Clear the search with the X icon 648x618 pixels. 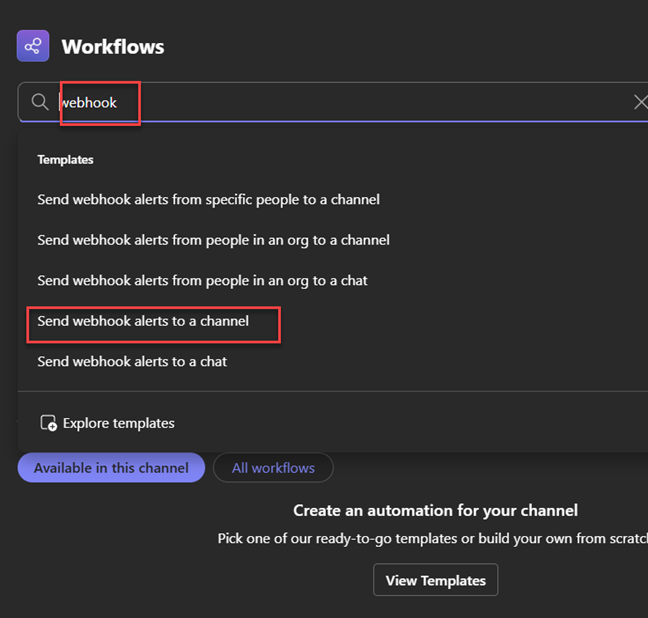(x=640, y=102)
